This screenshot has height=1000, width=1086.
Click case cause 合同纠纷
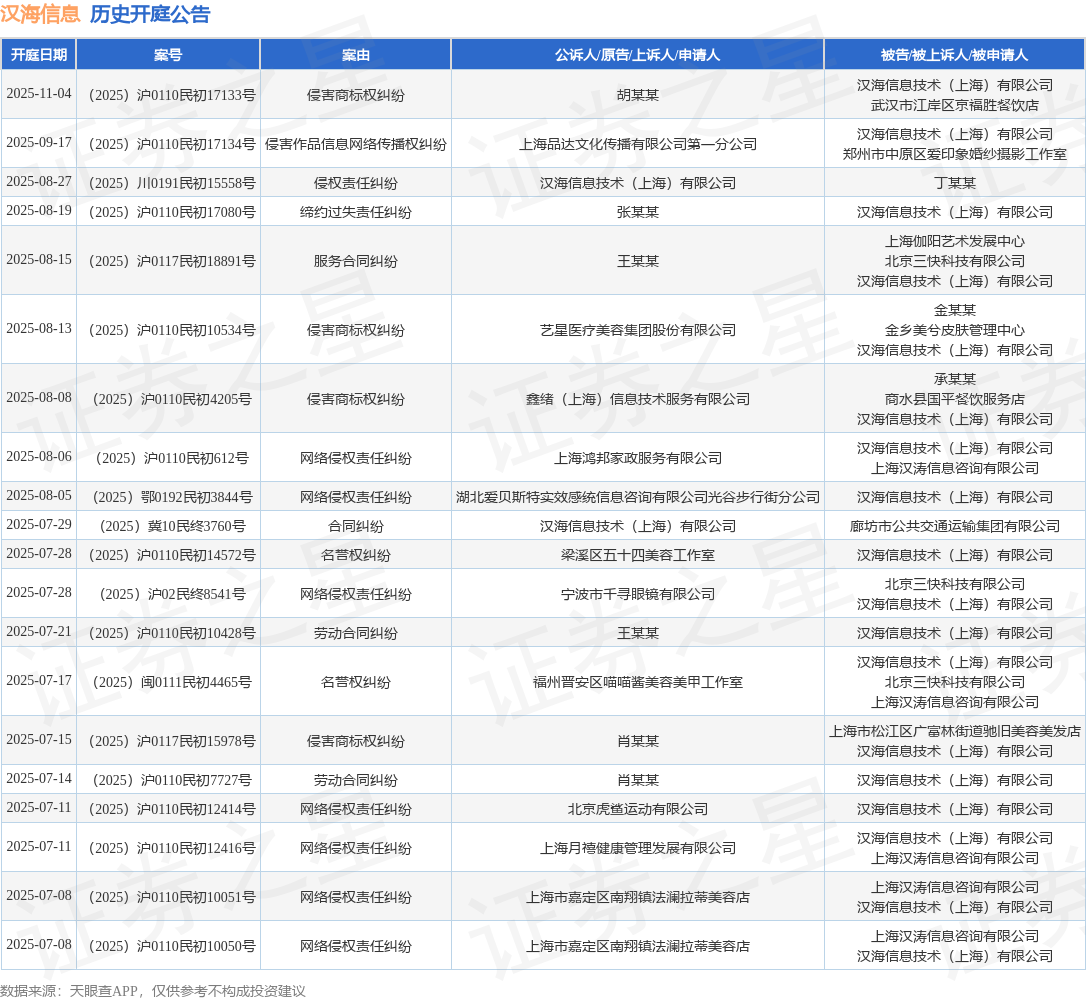click(355, 526)
